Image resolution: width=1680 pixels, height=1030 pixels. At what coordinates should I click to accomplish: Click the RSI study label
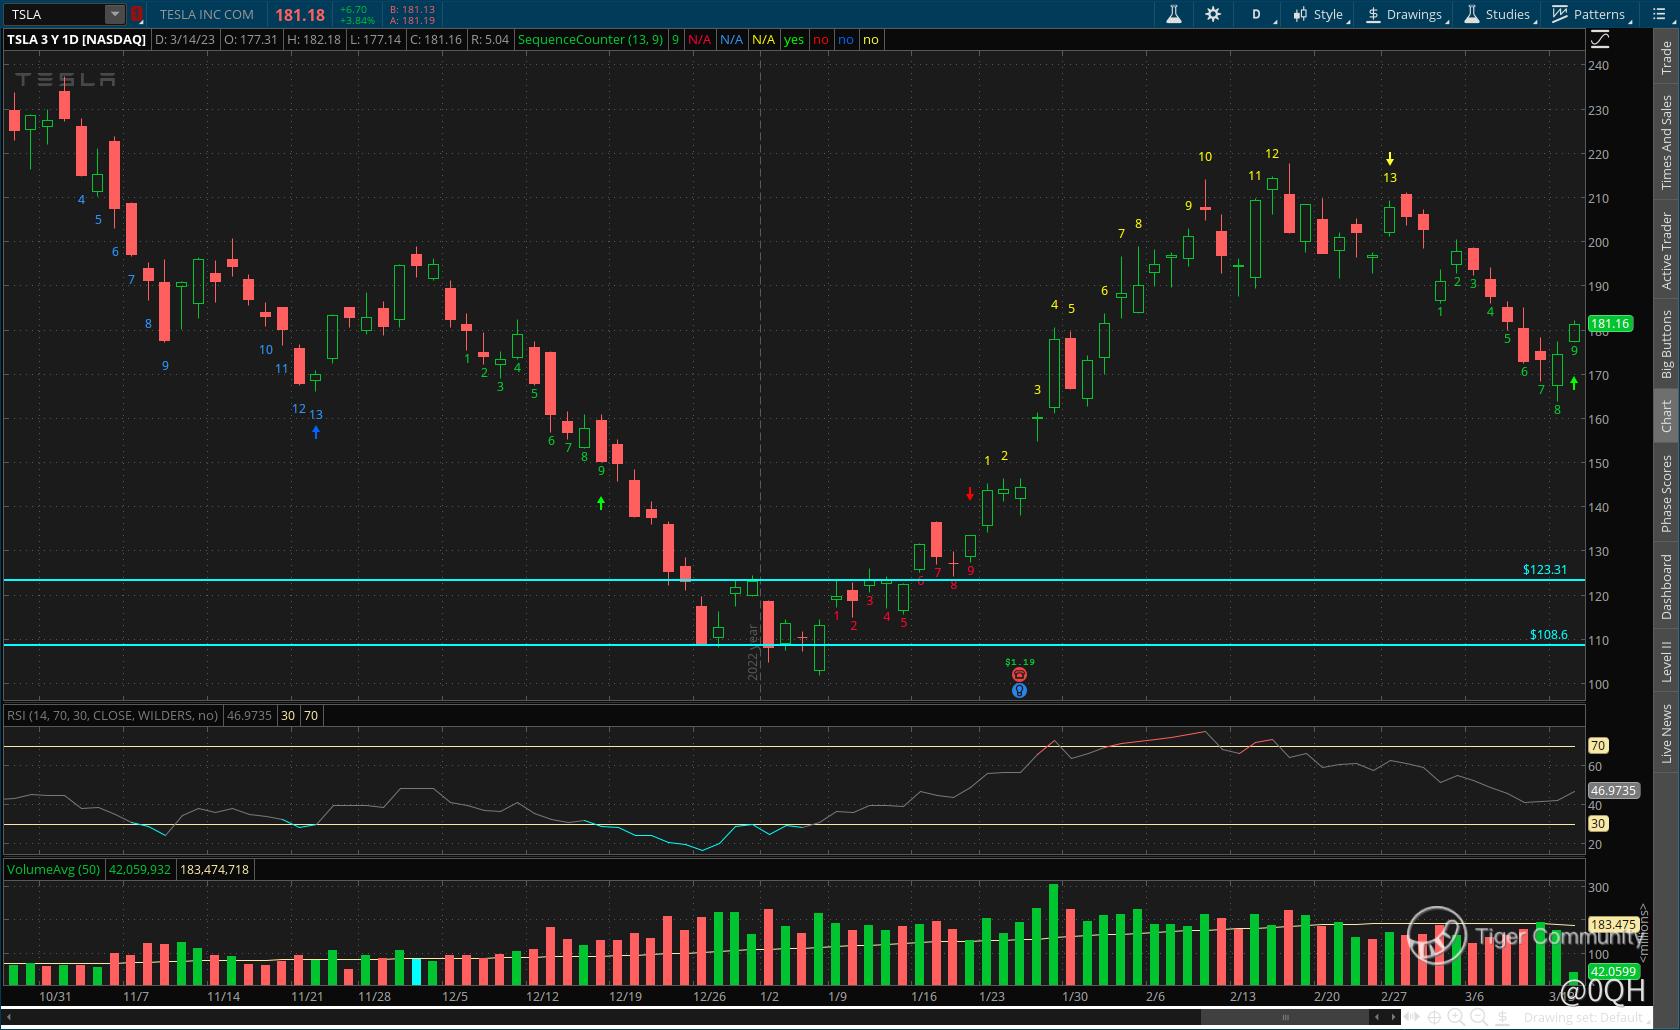112,716
